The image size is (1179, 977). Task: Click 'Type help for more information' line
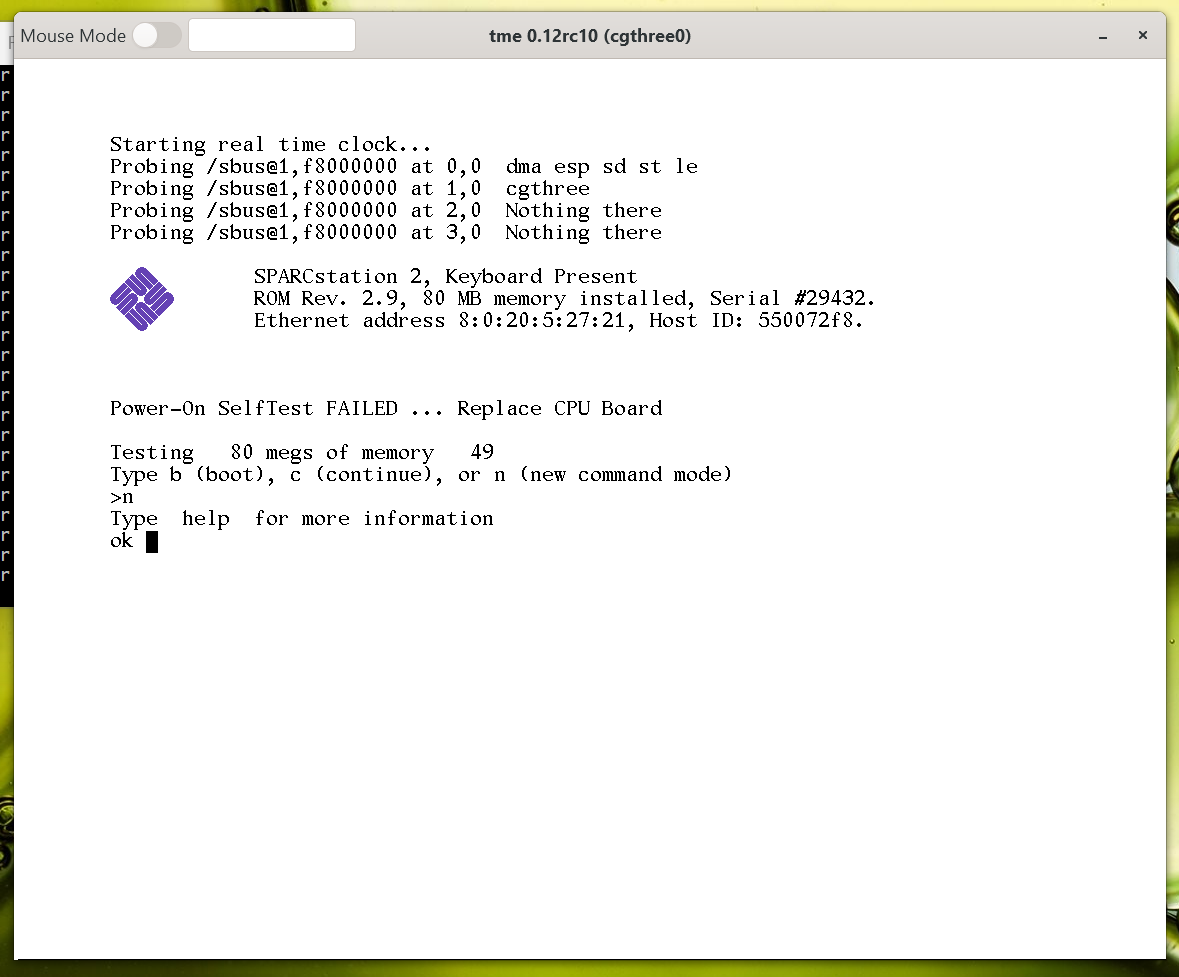pyautogui.click(x=302, y=519)
